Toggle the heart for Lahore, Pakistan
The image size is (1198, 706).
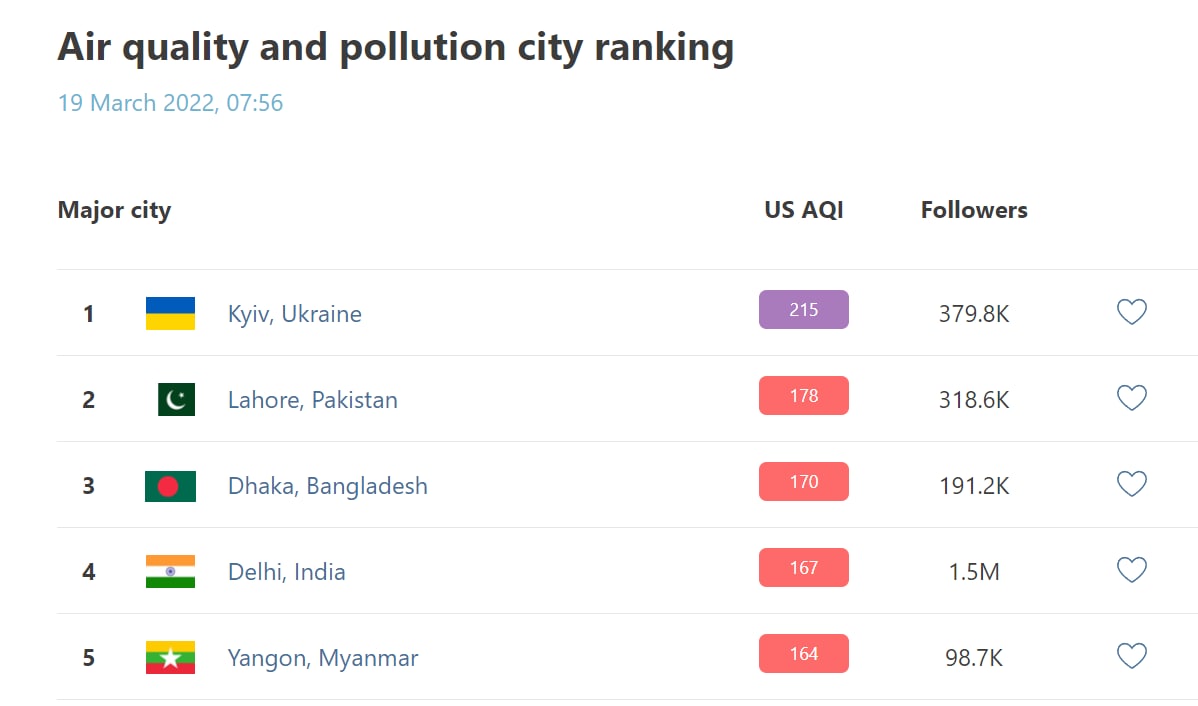click(1131, 399)
